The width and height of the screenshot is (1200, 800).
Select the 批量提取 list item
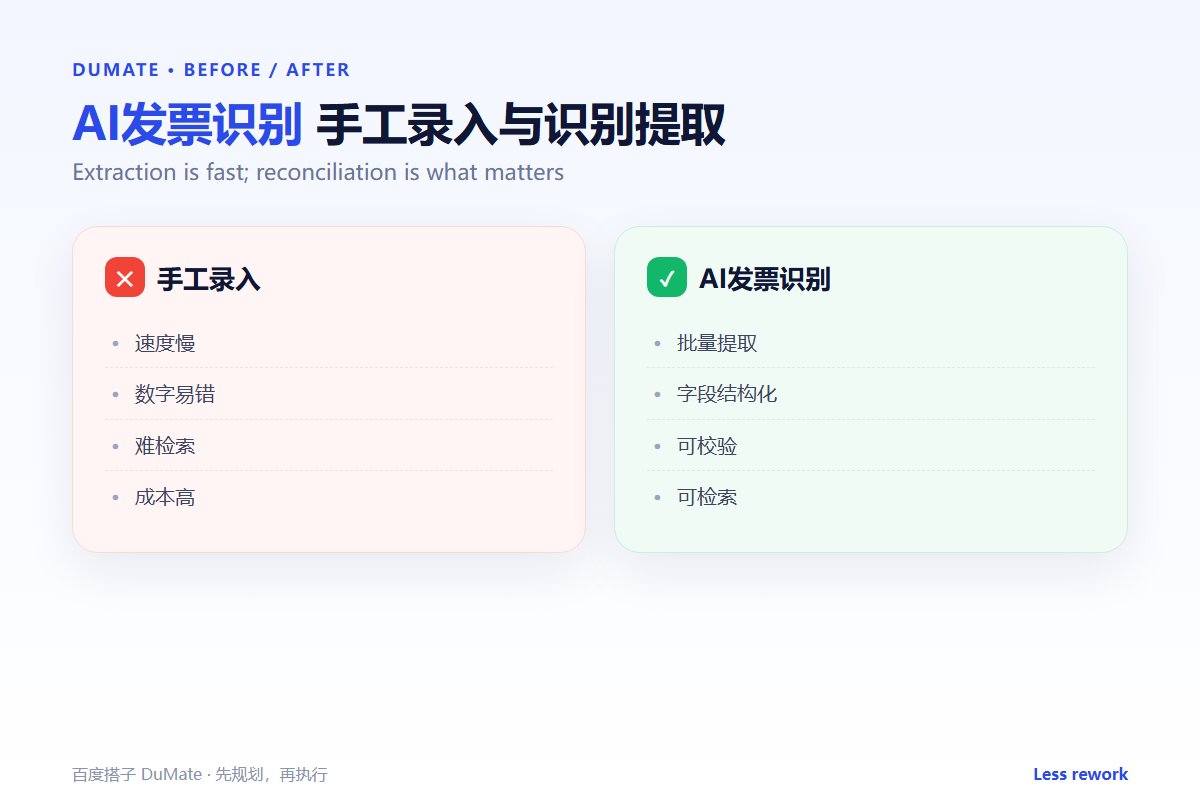click(871, 343)
